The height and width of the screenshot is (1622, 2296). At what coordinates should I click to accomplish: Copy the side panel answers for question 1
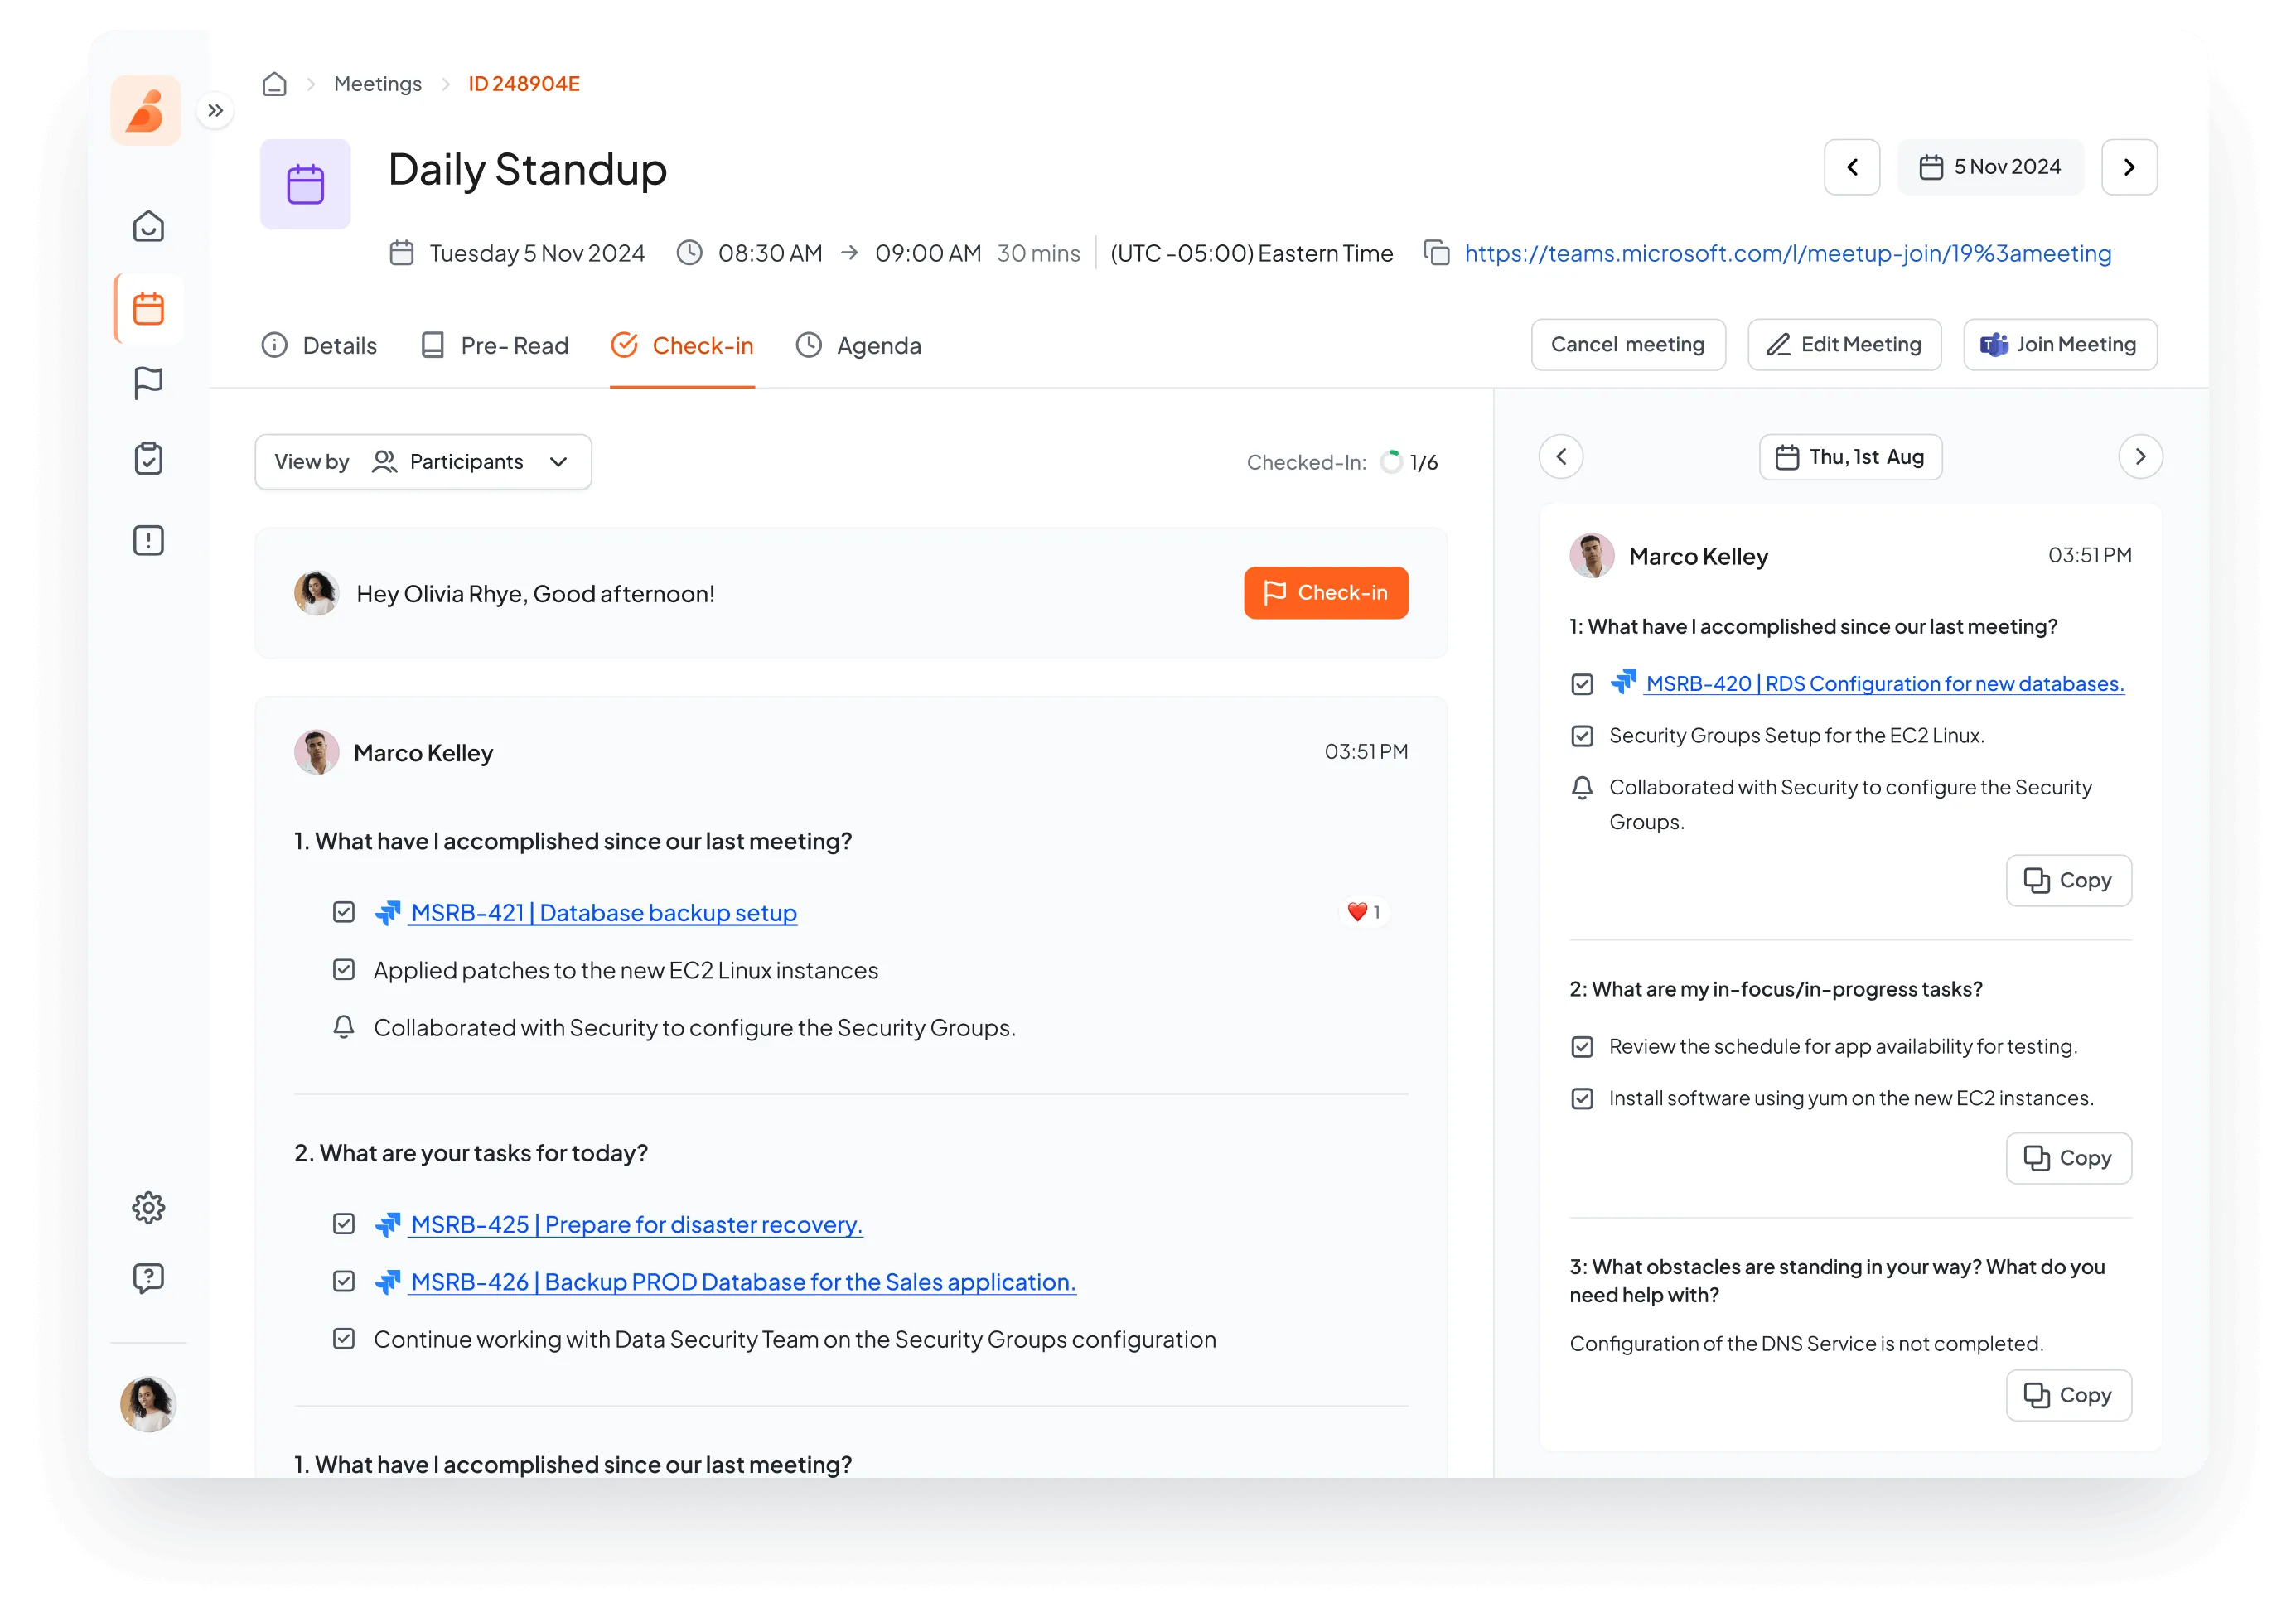[x=2069, y=881]
